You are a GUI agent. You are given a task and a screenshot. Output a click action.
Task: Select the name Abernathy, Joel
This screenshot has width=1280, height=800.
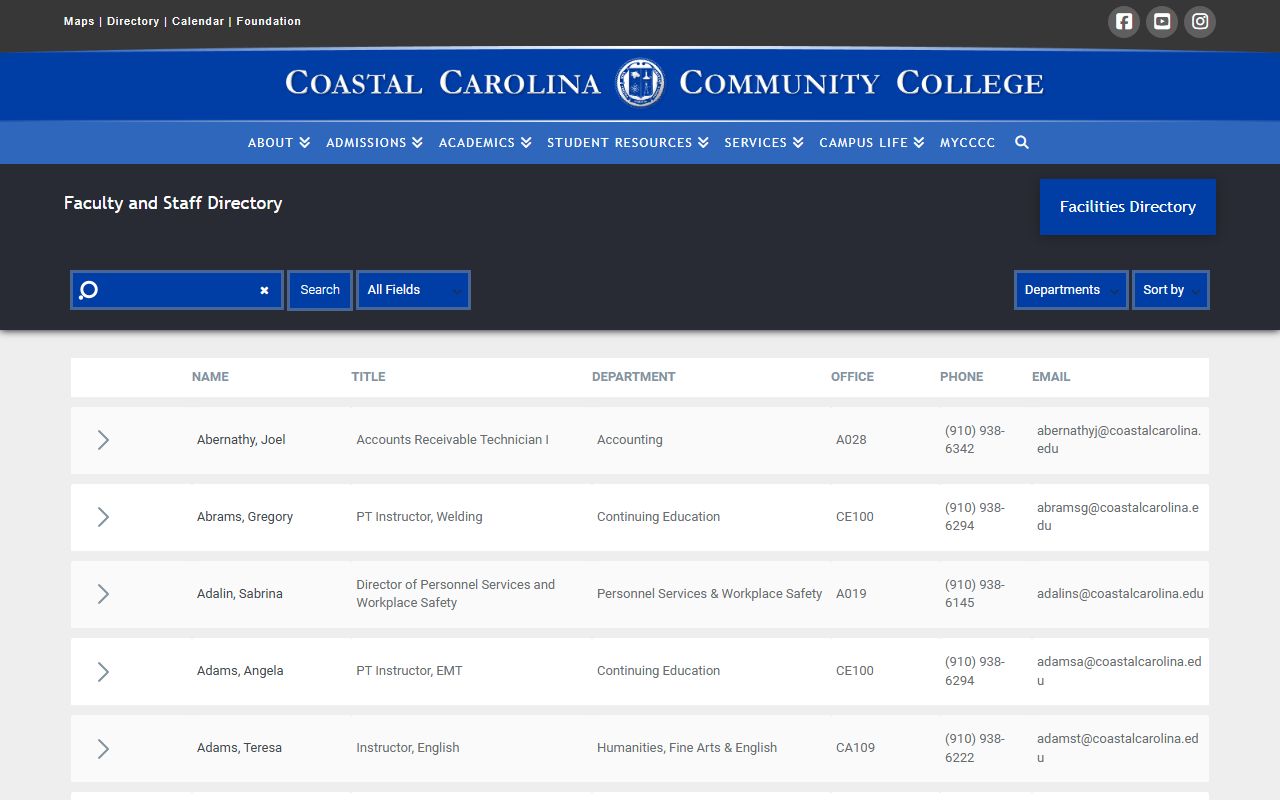[x=241, y=440]
